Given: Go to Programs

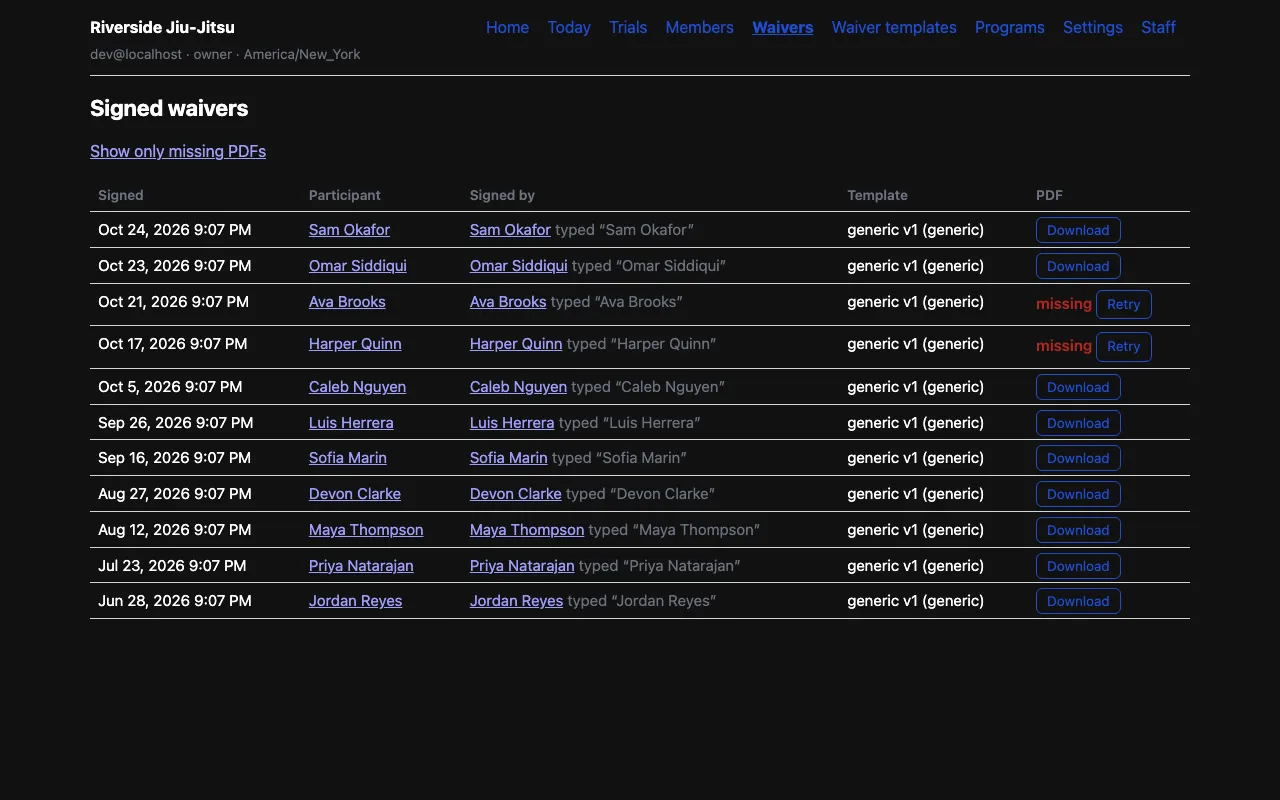Looking at the screenshot, I should [x=1010, y=28].
